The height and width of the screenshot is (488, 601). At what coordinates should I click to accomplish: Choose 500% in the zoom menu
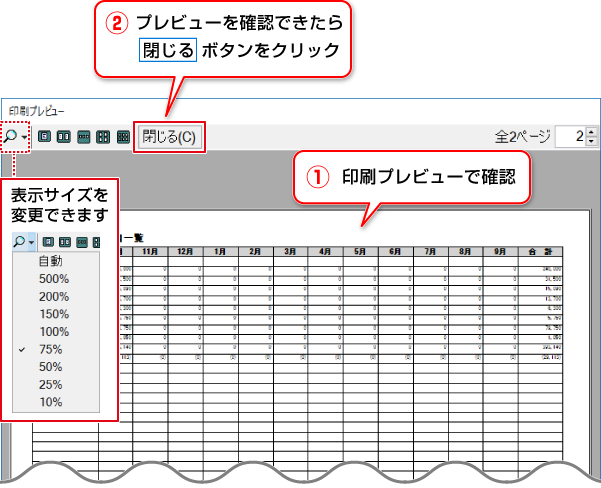point(53,279)
